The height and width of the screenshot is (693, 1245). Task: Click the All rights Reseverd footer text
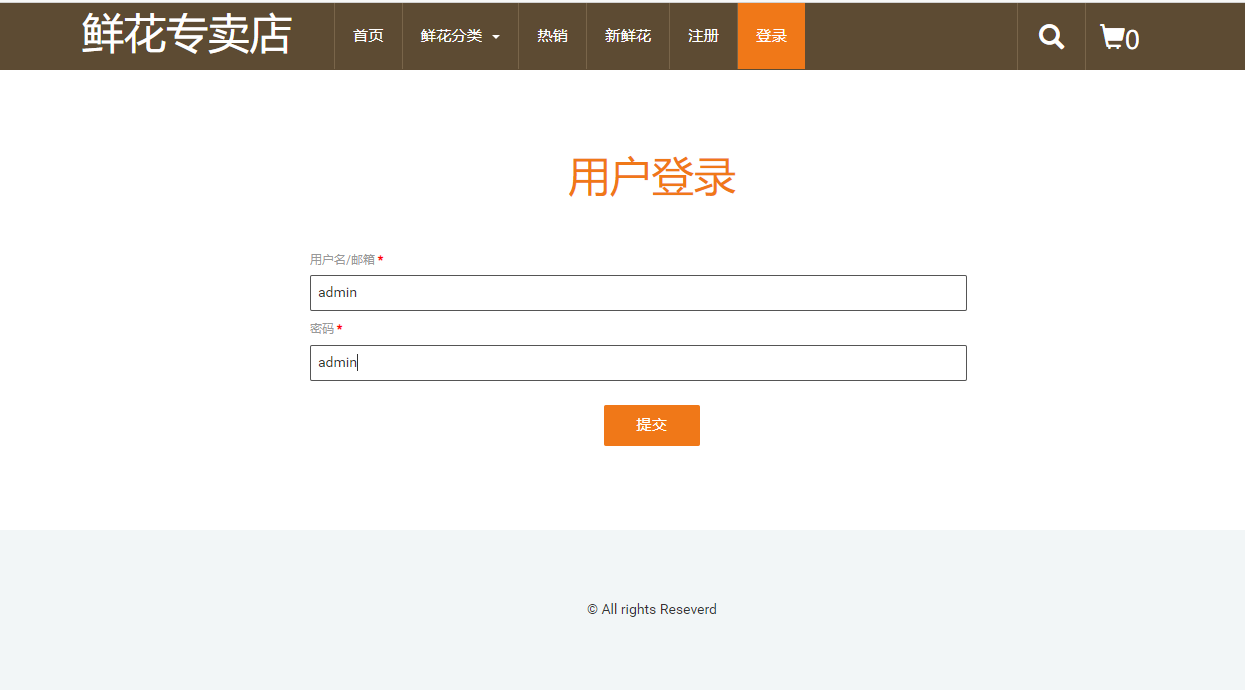[x=651, y=609]
